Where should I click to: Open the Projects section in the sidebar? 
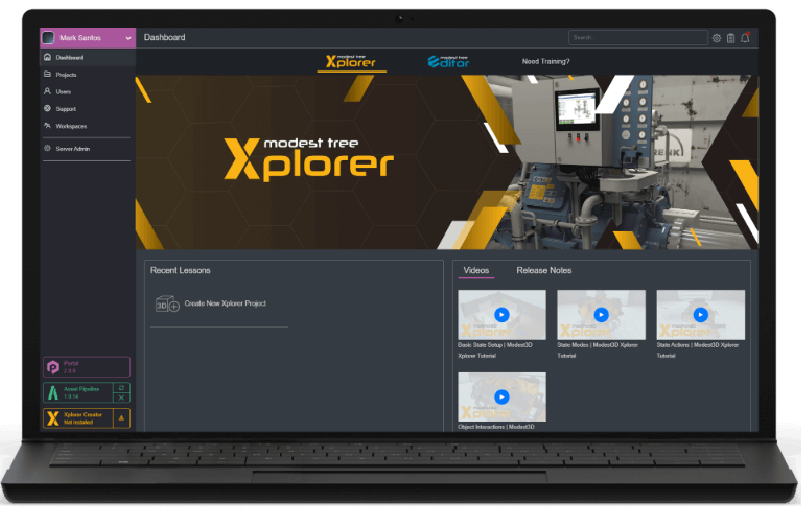88,75
